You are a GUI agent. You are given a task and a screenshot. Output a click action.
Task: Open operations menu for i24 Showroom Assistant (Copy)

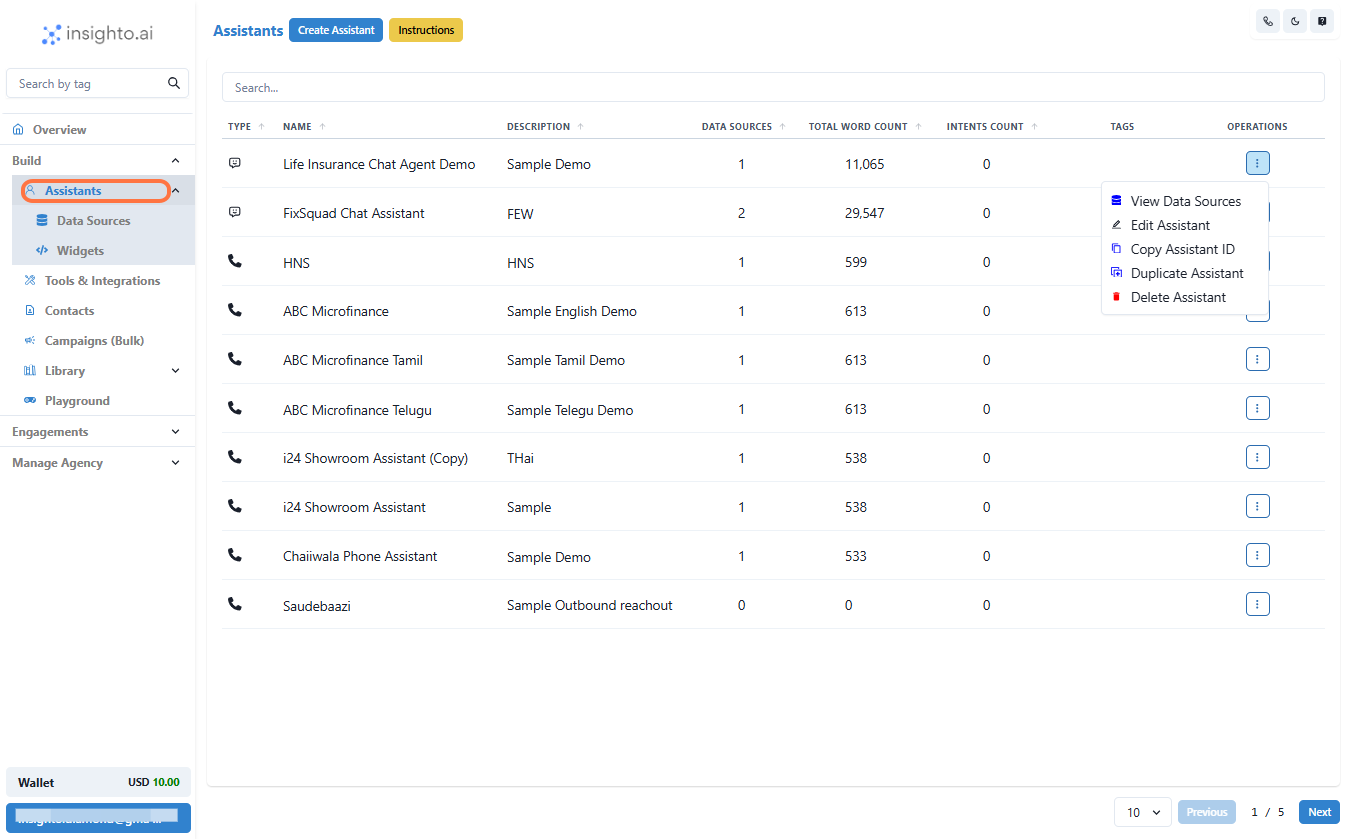tap(1257, 457)
